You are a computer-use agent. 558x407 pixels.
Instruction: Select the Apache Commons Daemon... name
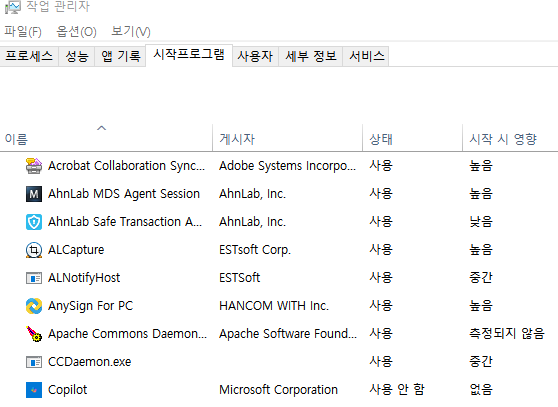(x=127, y=334)
